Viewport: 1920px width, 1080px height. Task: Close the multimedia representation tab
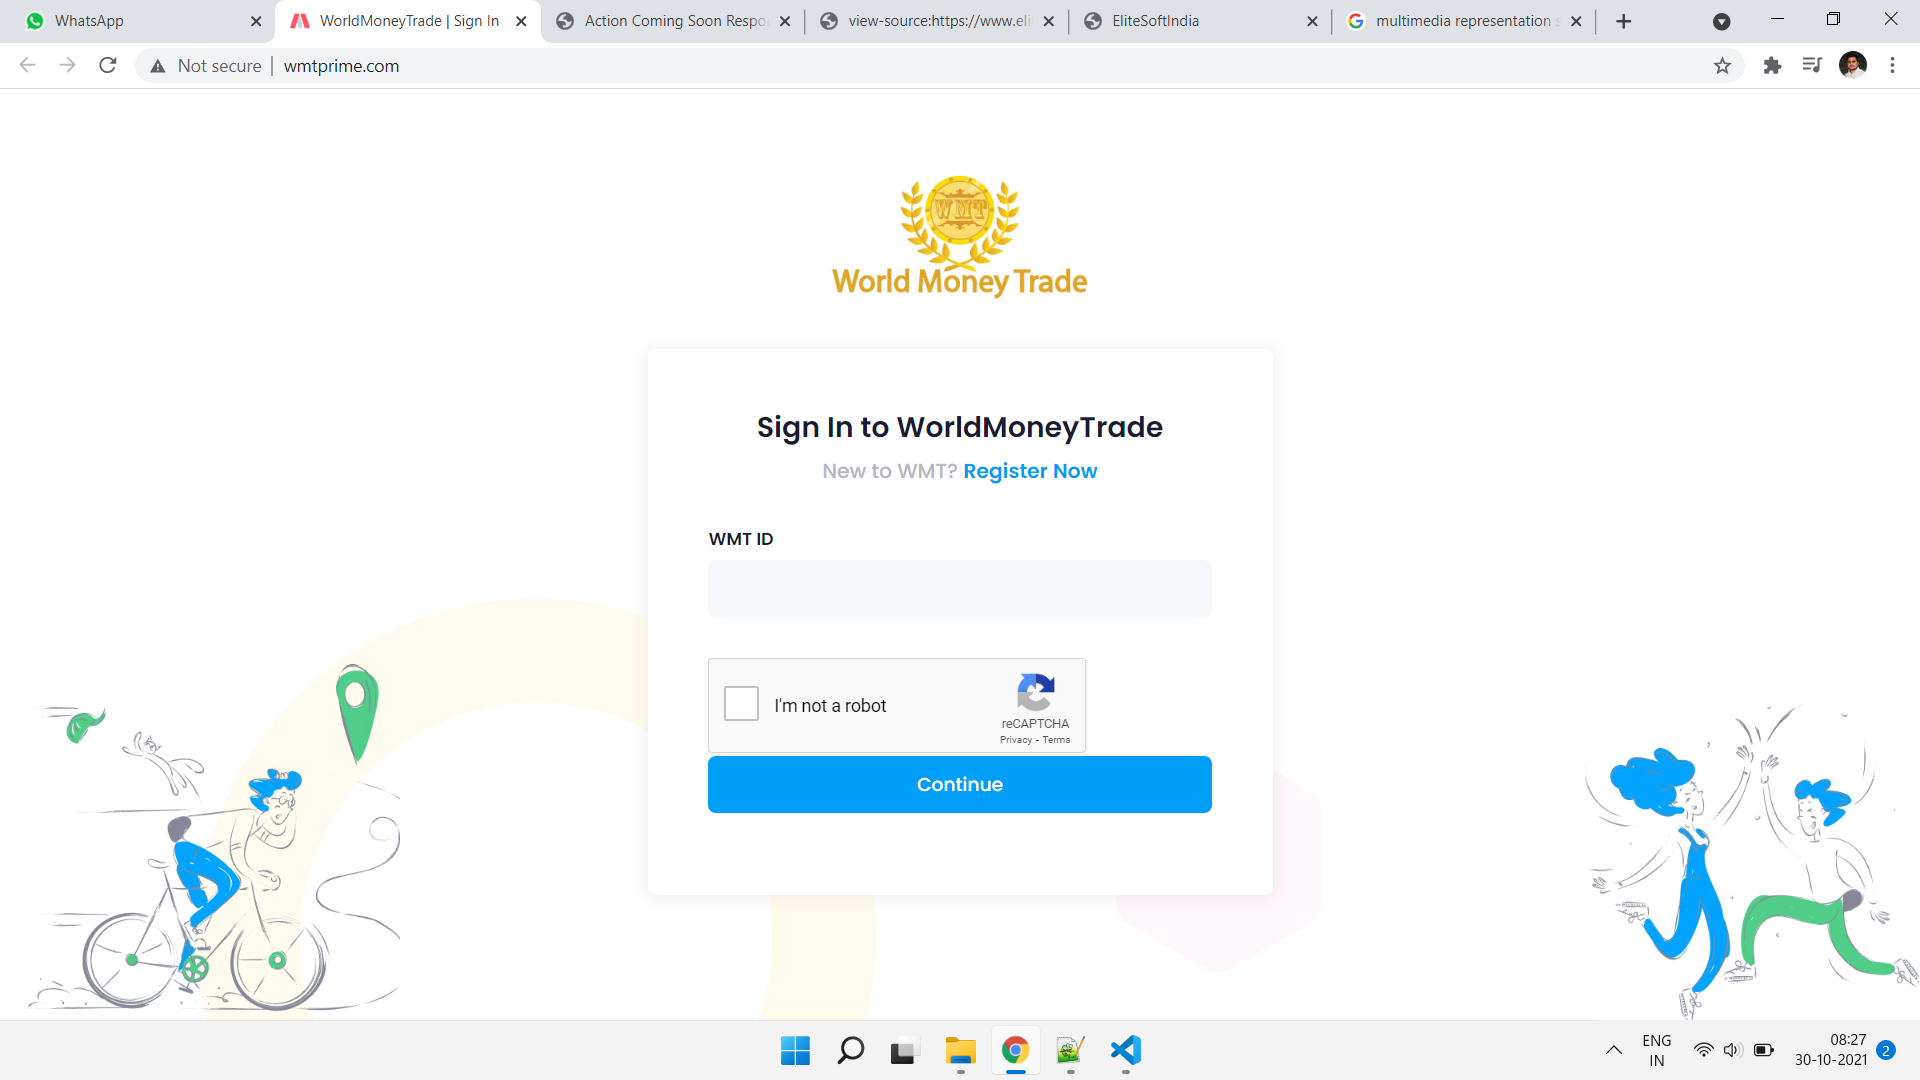tap(1576, 21)
